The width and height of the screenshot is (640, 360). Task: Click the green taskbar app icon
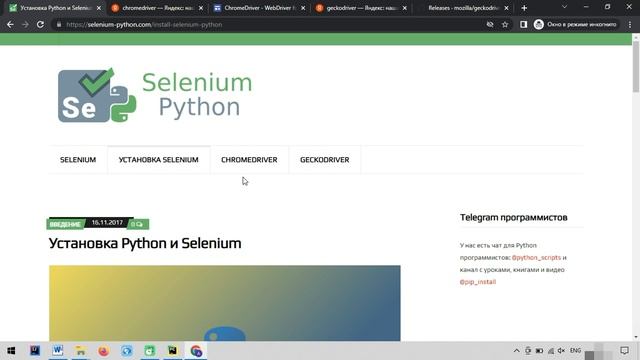150,351
